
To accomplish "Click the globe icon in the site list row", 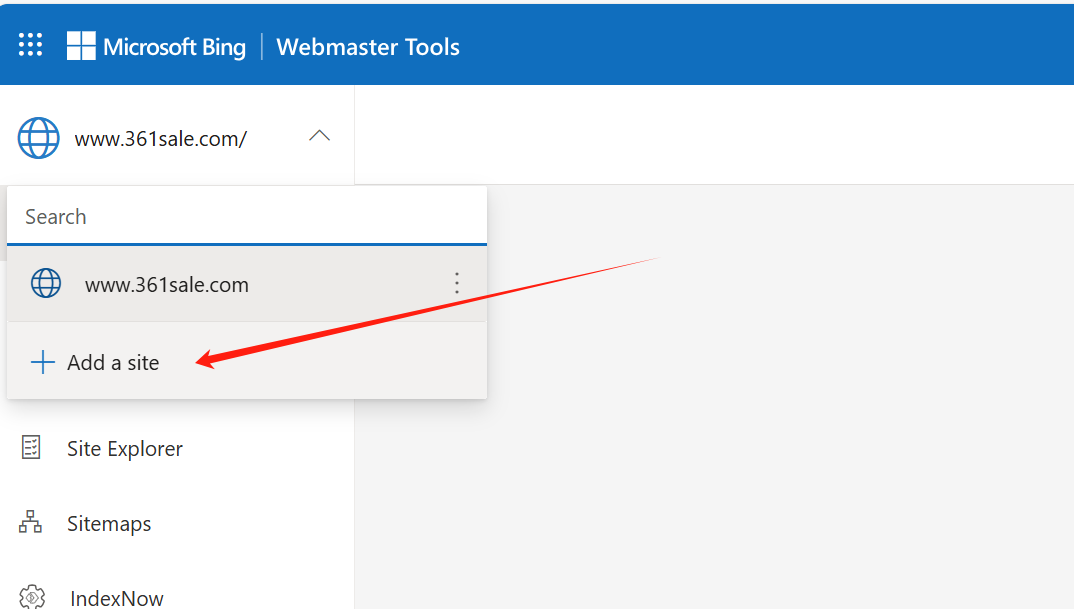I will 46,284.
